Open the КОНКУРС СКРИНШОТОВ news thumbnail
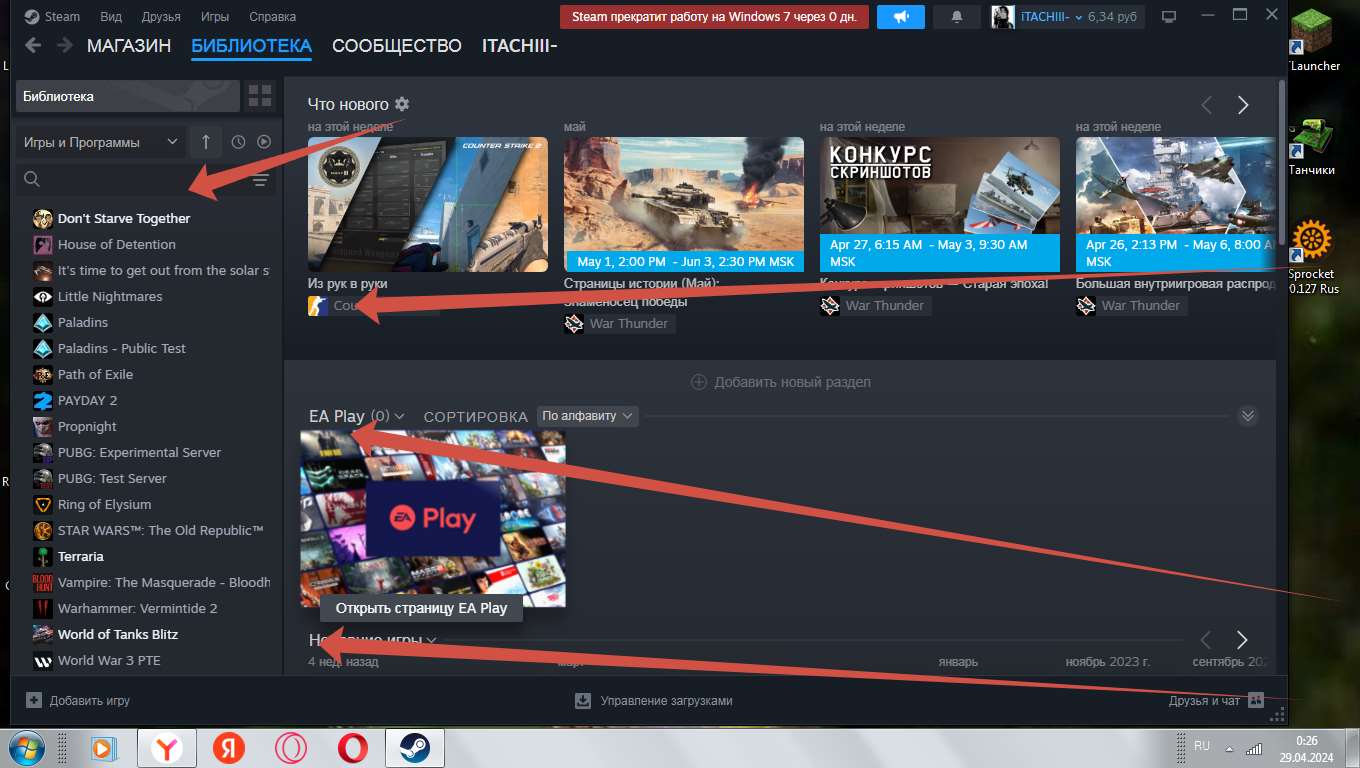This screenshot has height=768, width=1360. click(x=940, y=204)
